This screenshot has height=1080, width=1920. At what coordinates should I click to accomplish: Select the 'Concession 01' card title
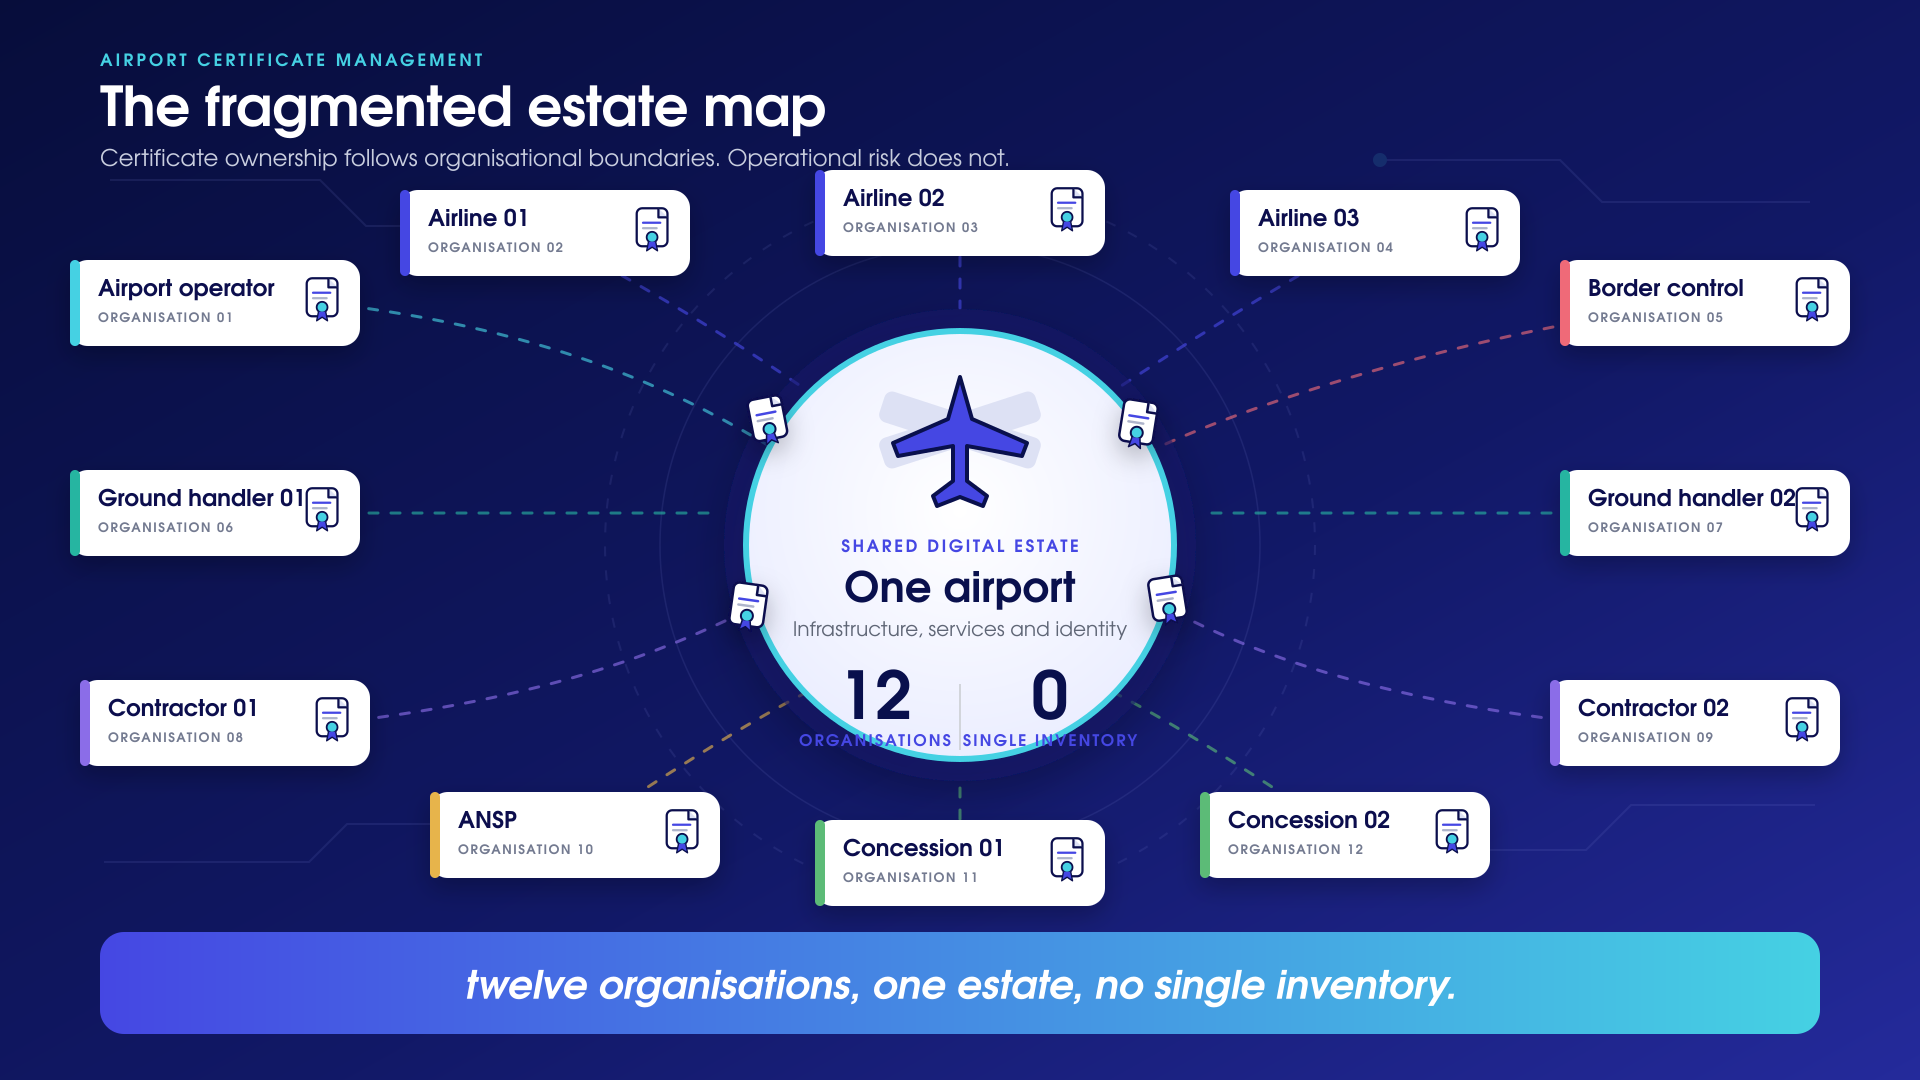pos(923,848)
